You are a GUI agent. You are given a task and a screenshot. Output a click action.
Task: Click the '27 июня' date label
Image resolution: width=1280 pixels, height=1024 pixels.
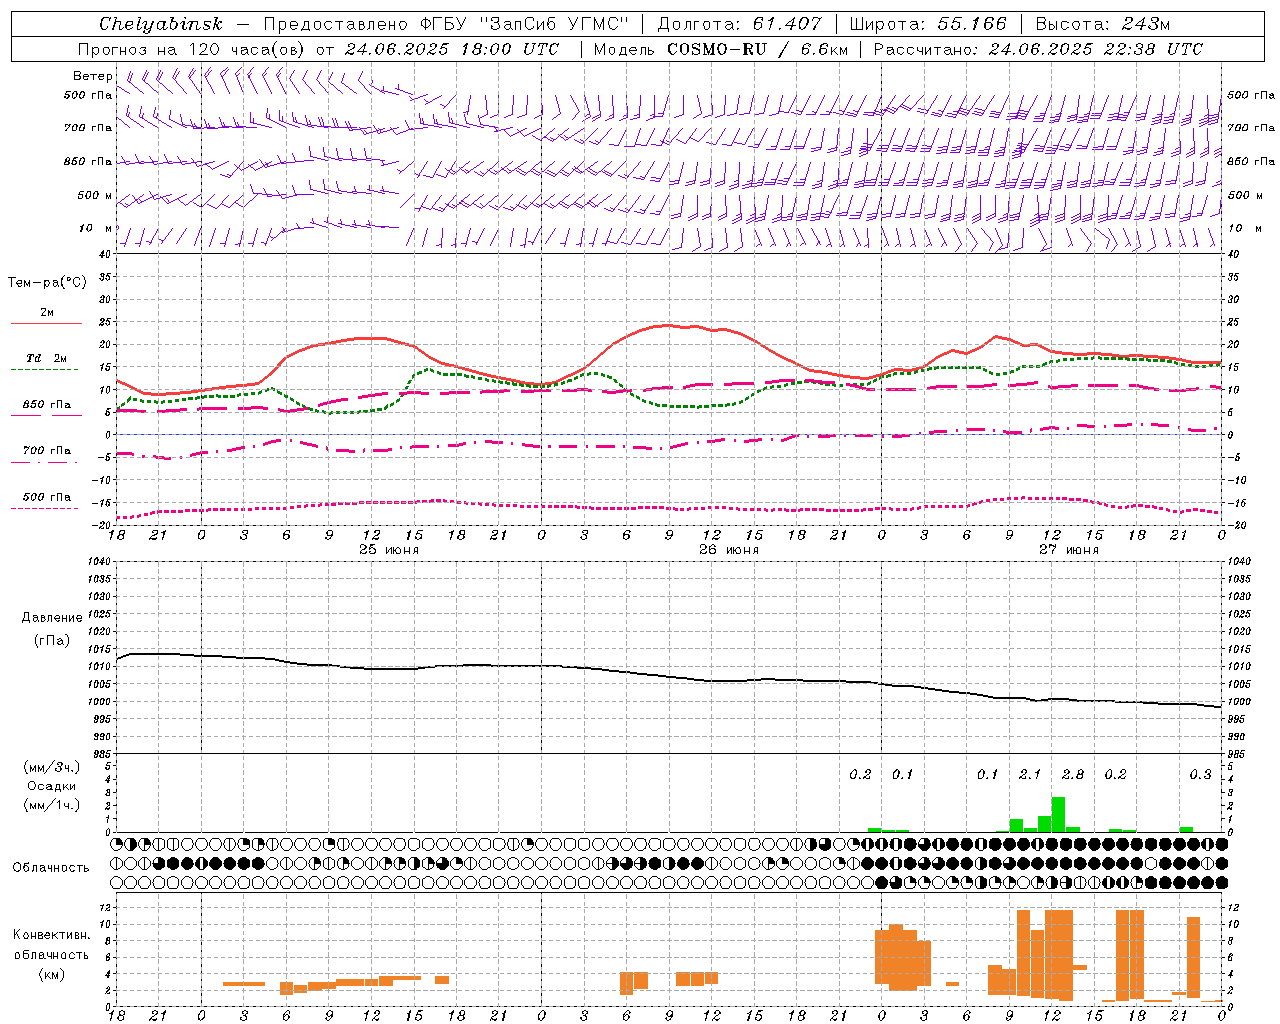coord(1069,550)
